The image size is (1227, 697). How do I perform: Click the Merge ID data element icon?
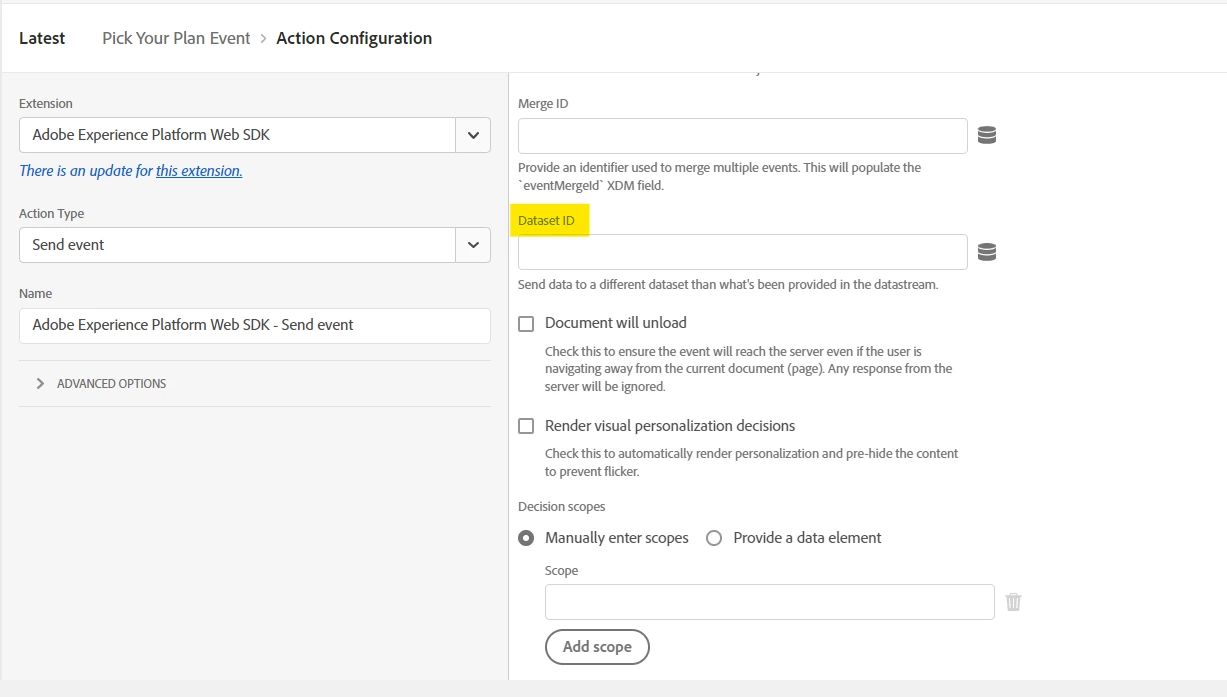pos(986,135)
